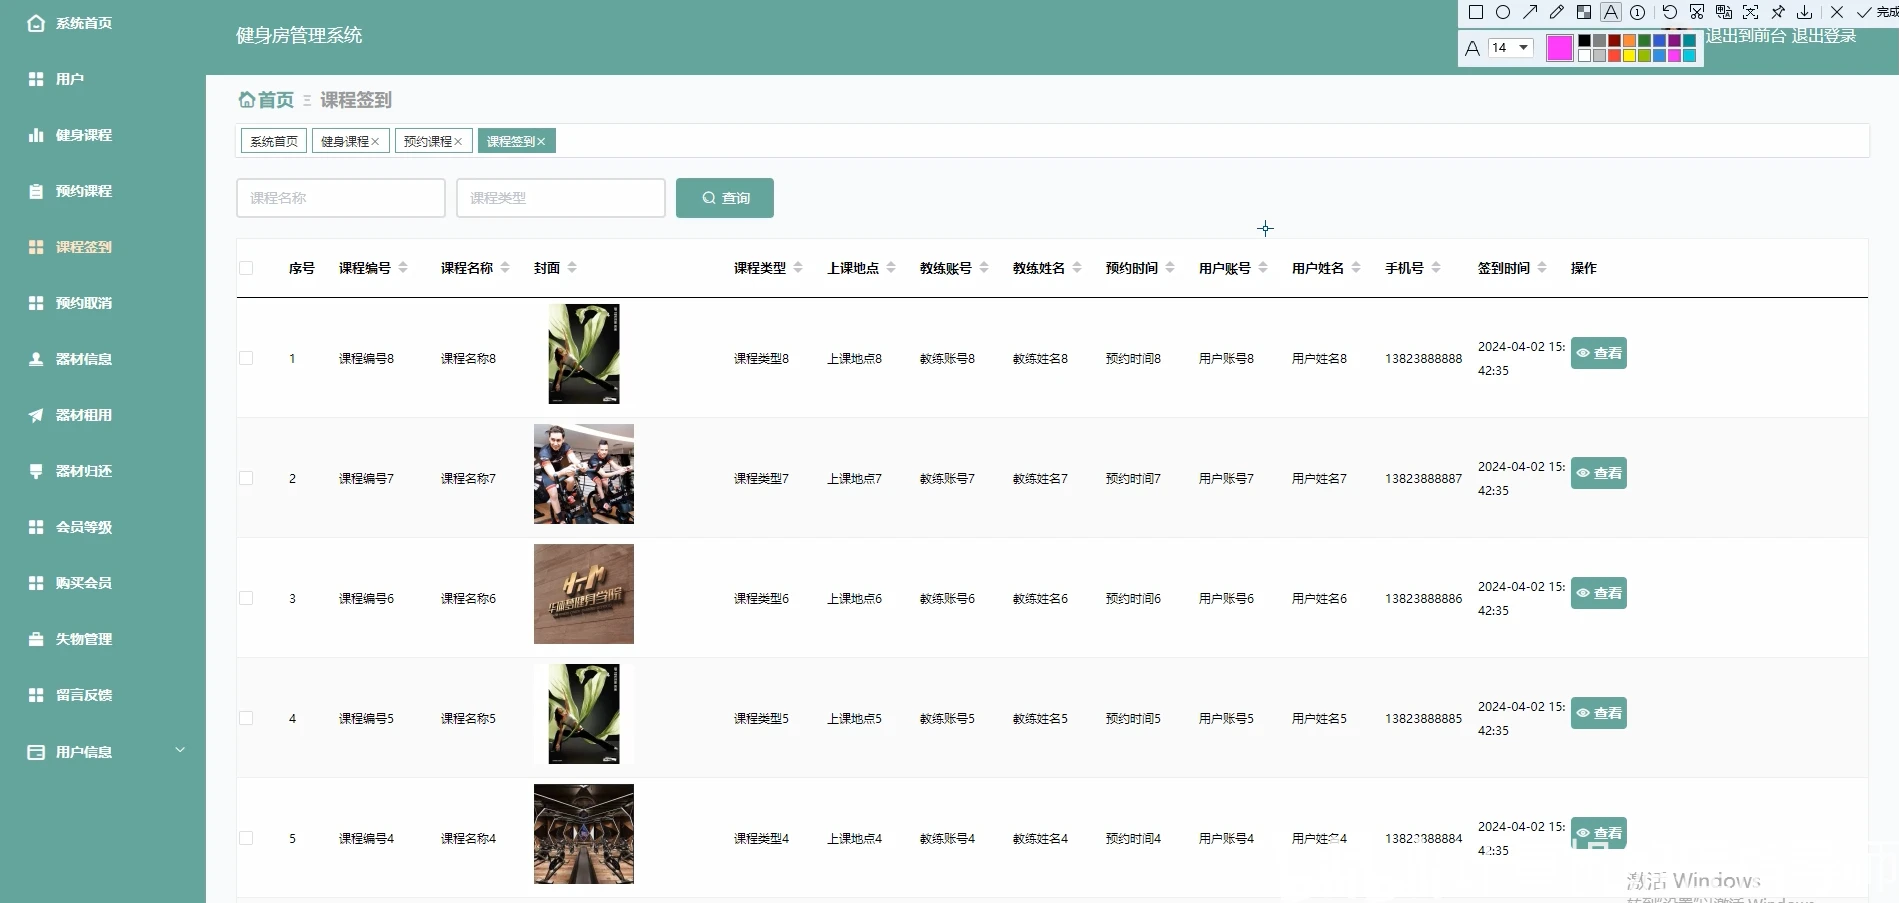Click the undo icon in screenshot toolbar
Screen dimensions: 1899x903
[1669, 12]
